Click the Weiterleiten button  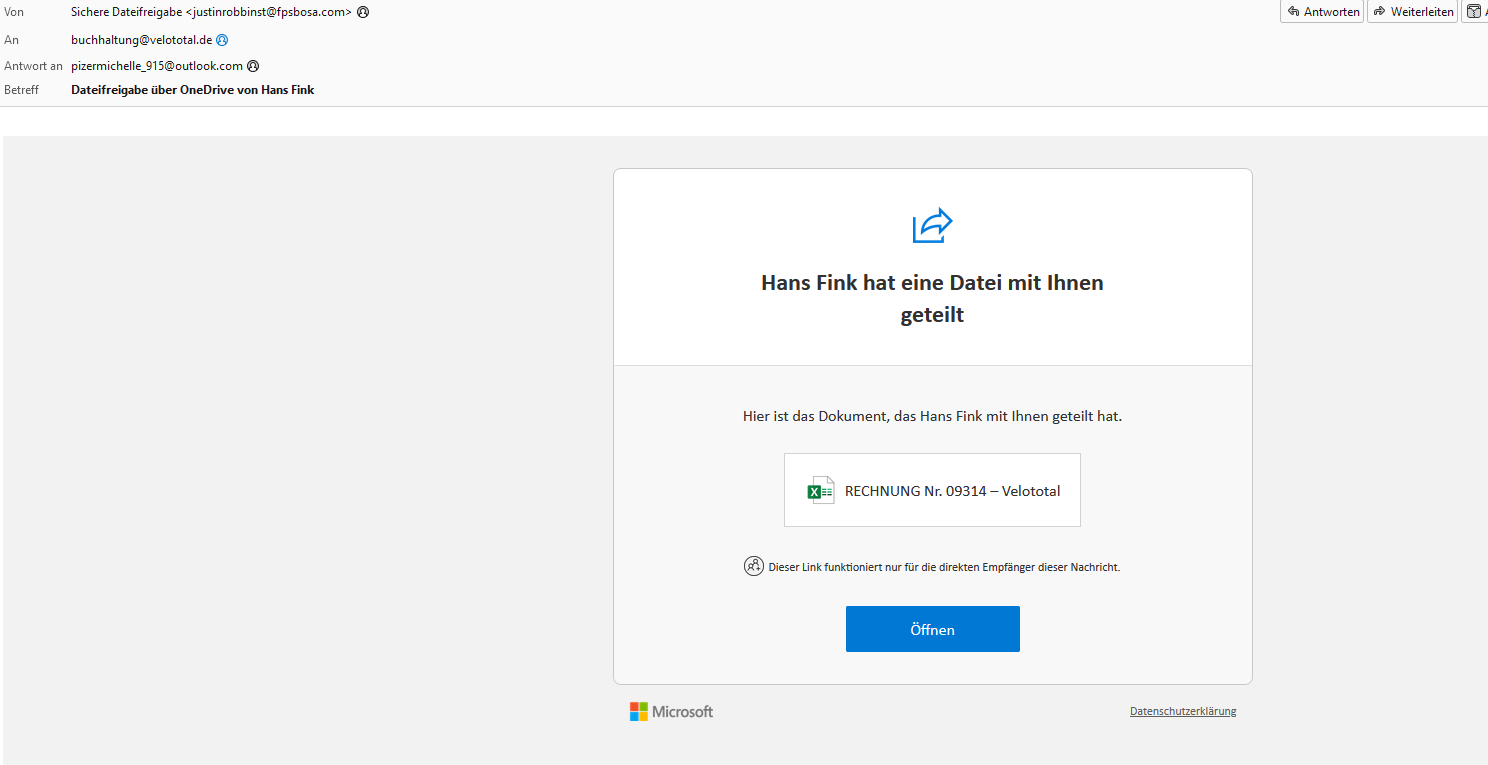coord(1412,11)
